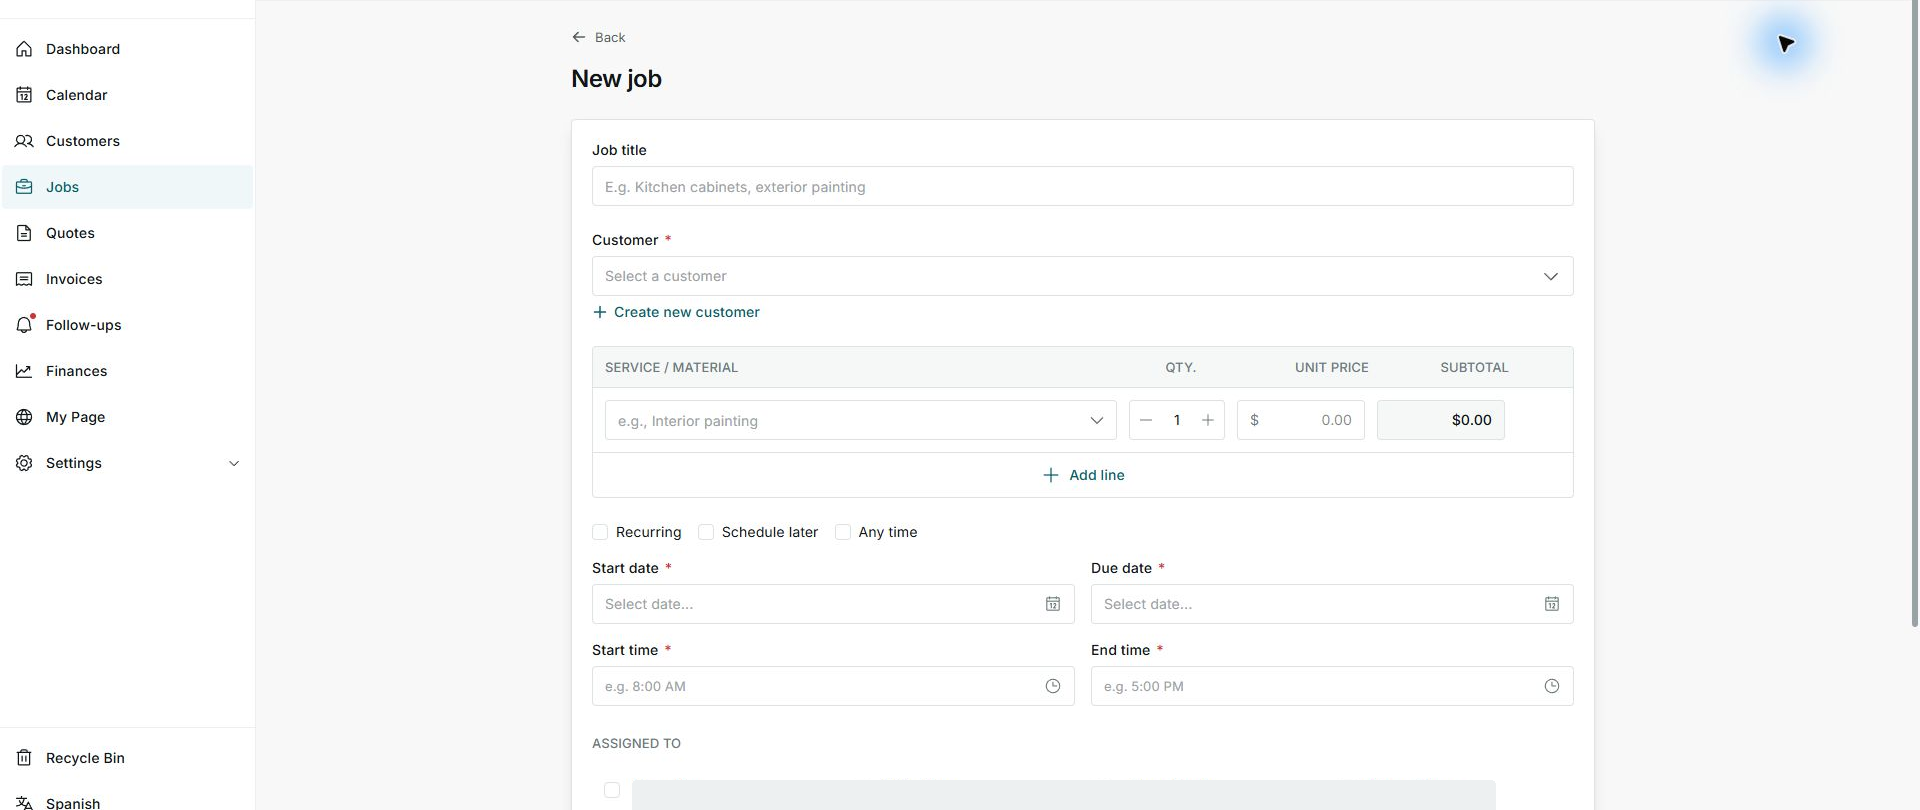The width and height of the screenshot is (1920, 810).
Task: Click the Add line button
Action: point(1083,475)
